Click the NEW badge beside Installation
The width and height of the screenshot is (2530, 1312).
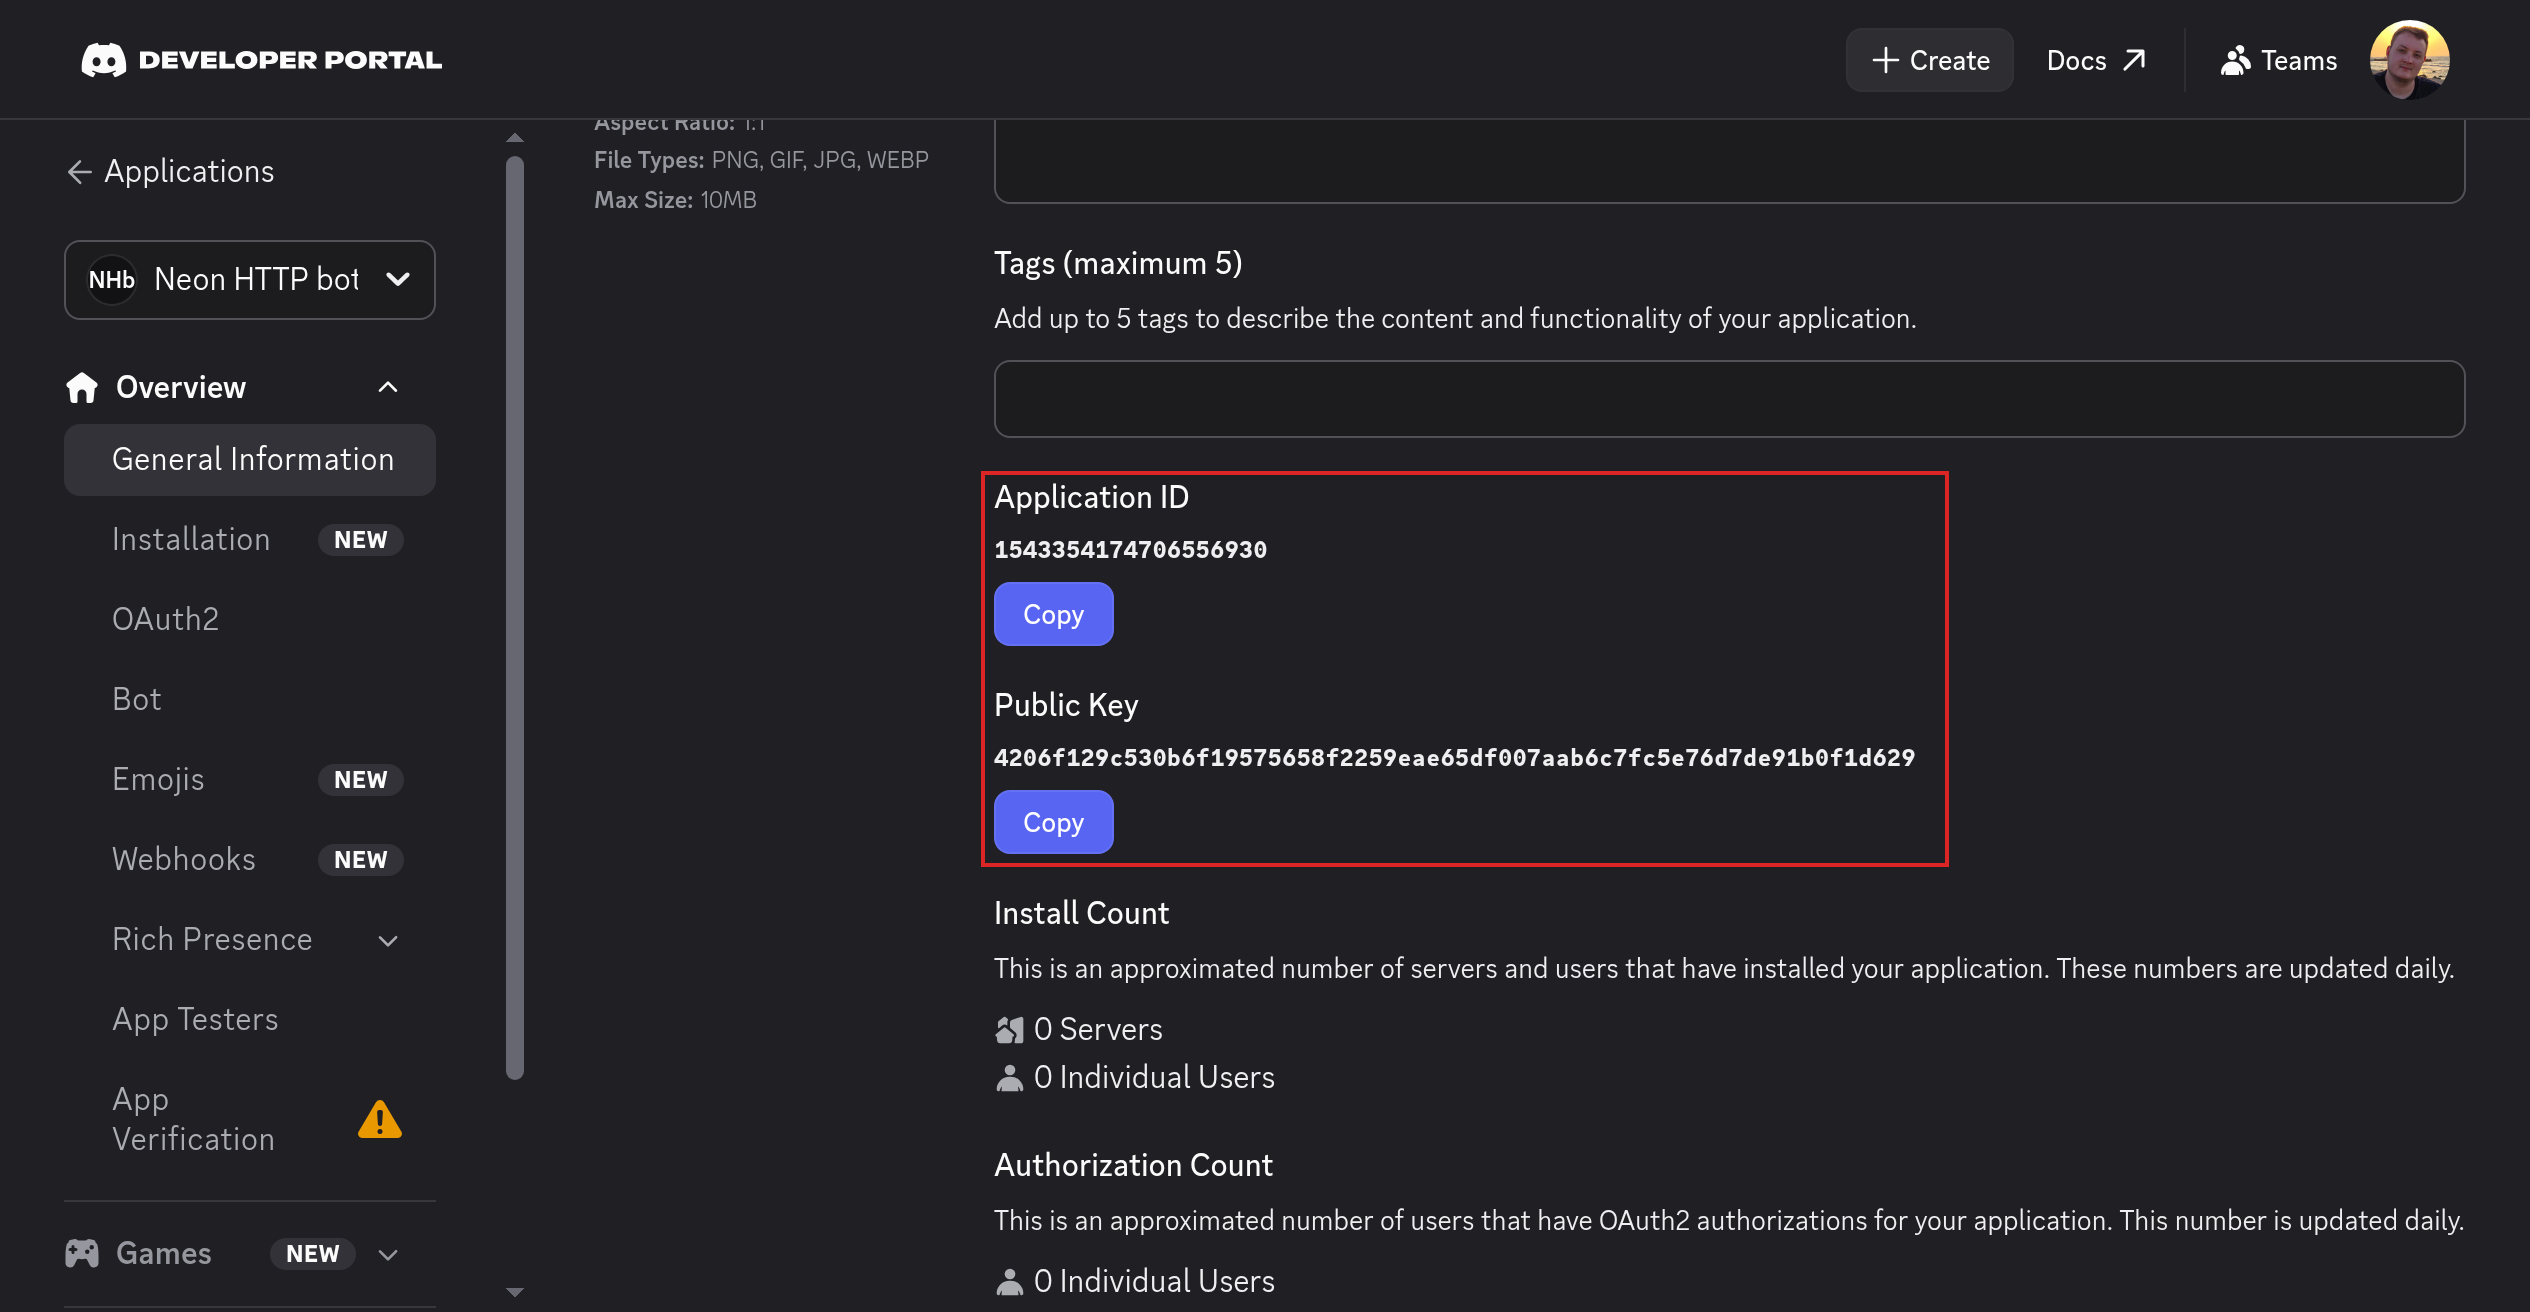click(360, 540)
